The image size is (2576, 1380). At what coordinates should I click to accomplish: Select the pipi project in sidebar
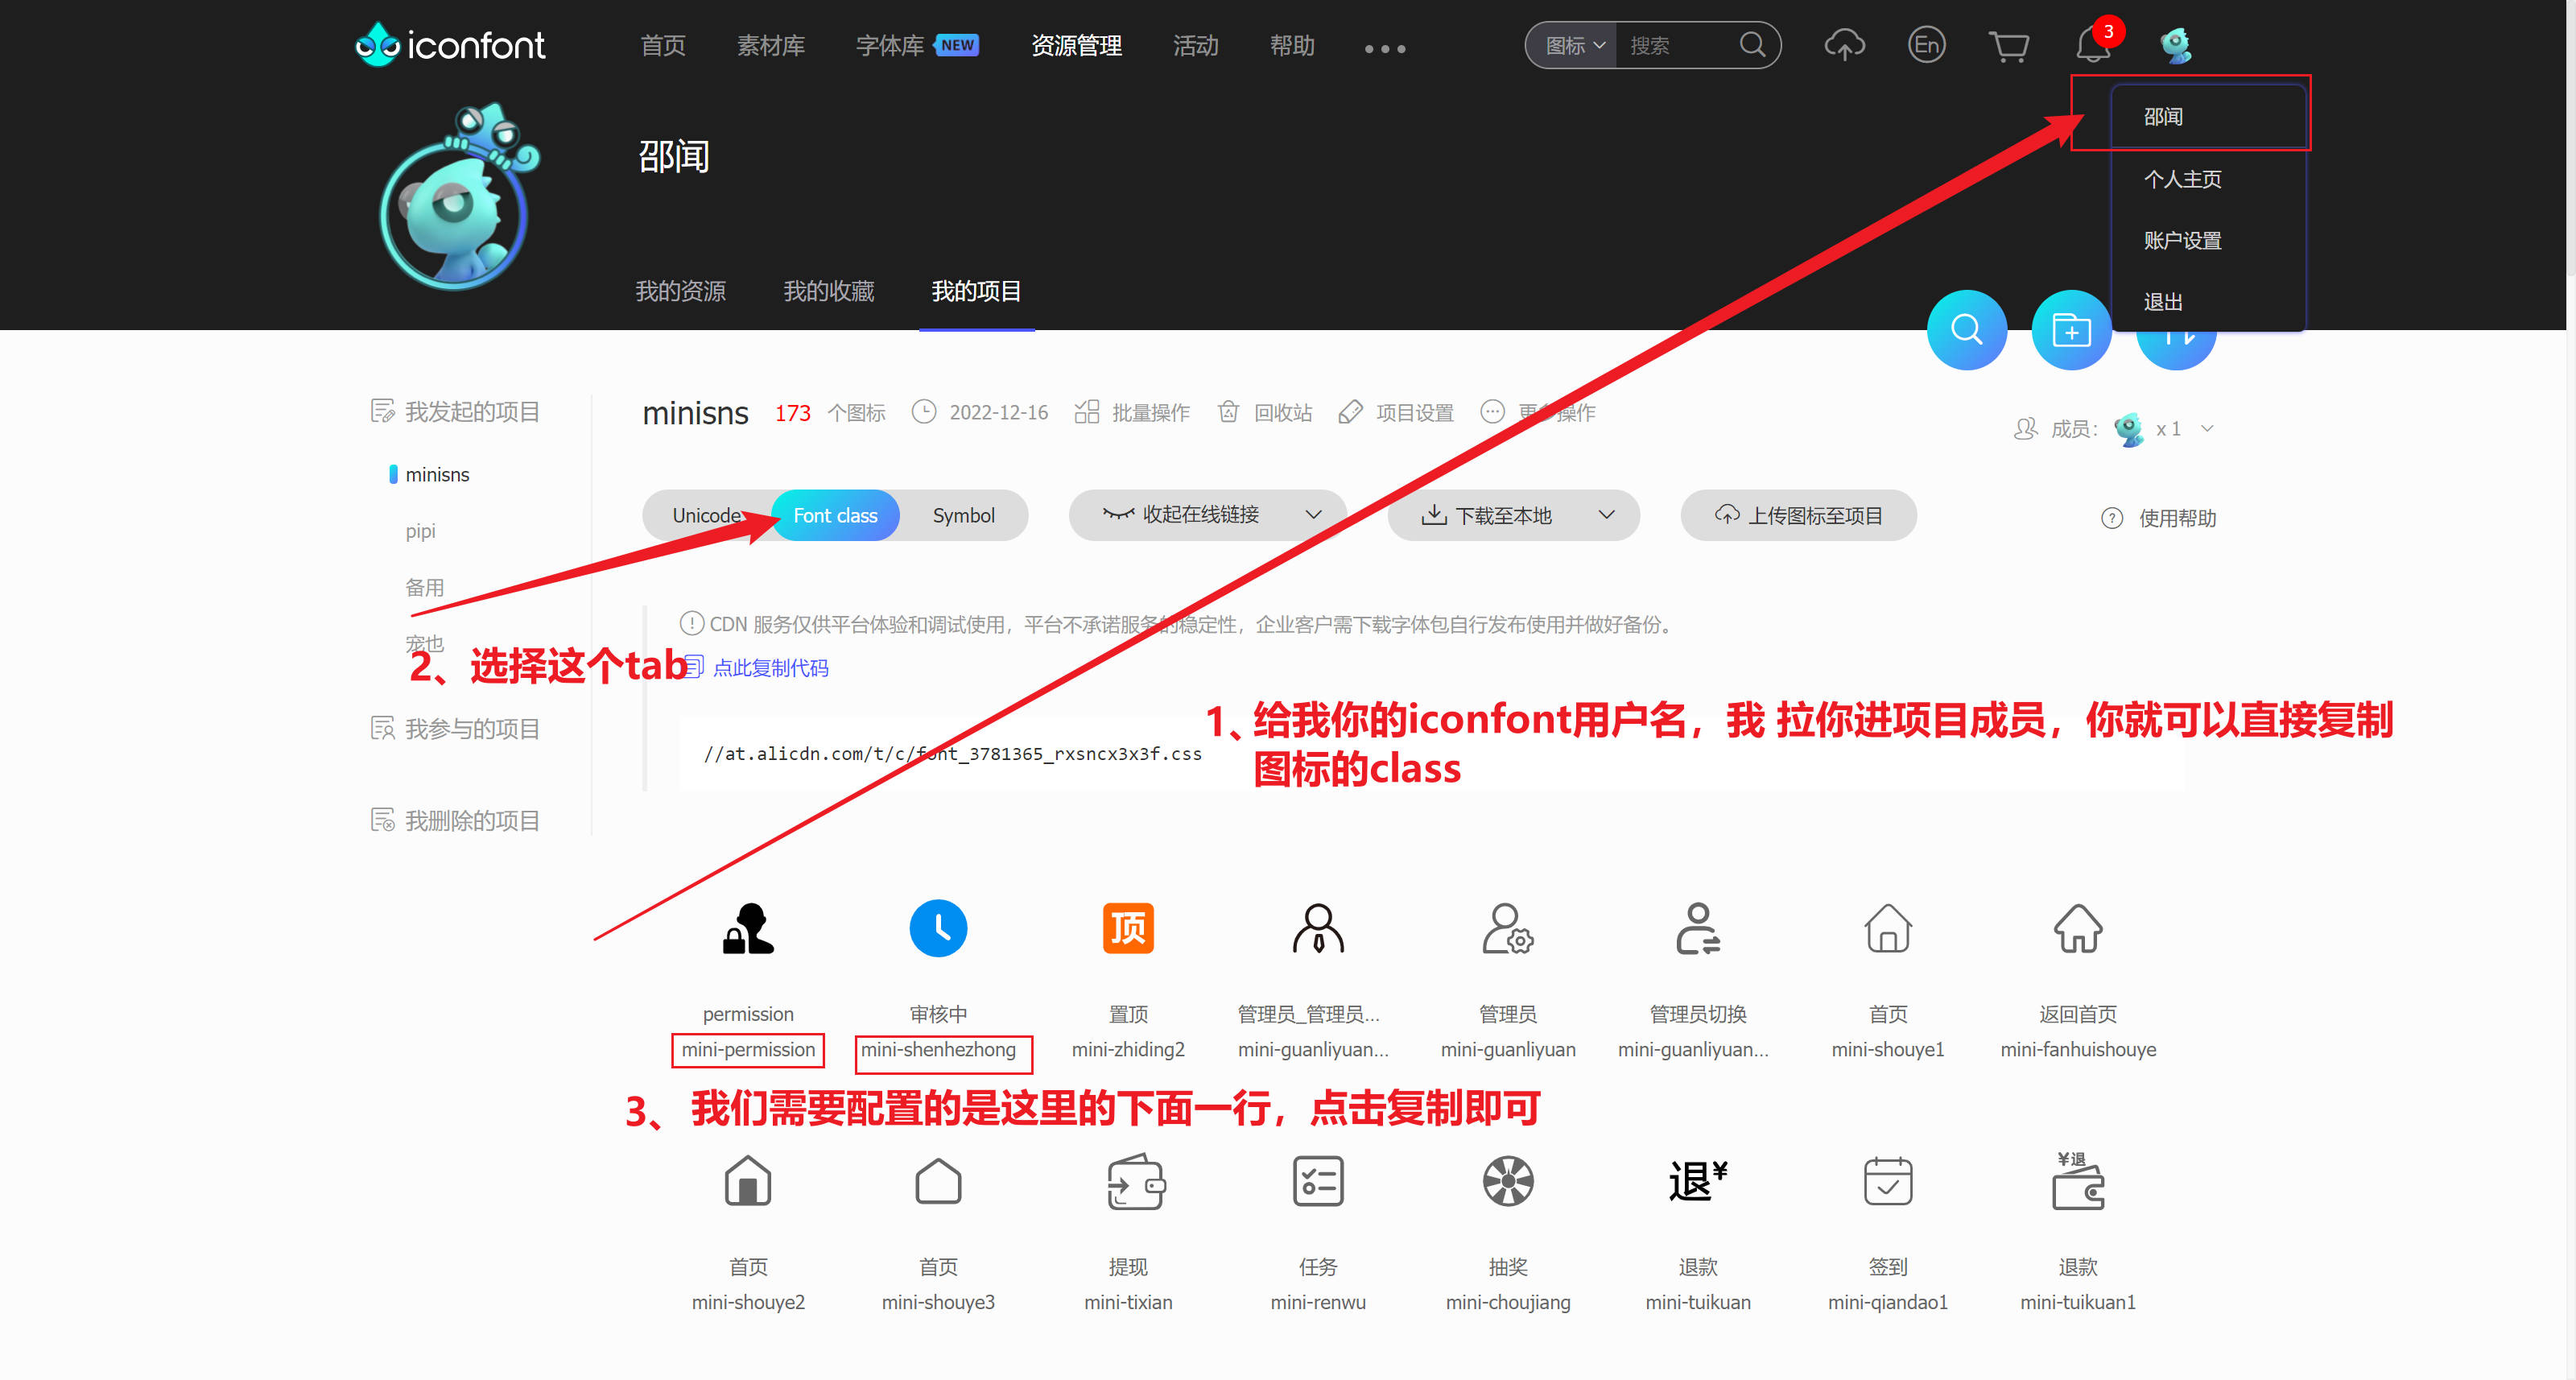click(x=420, y=531)
